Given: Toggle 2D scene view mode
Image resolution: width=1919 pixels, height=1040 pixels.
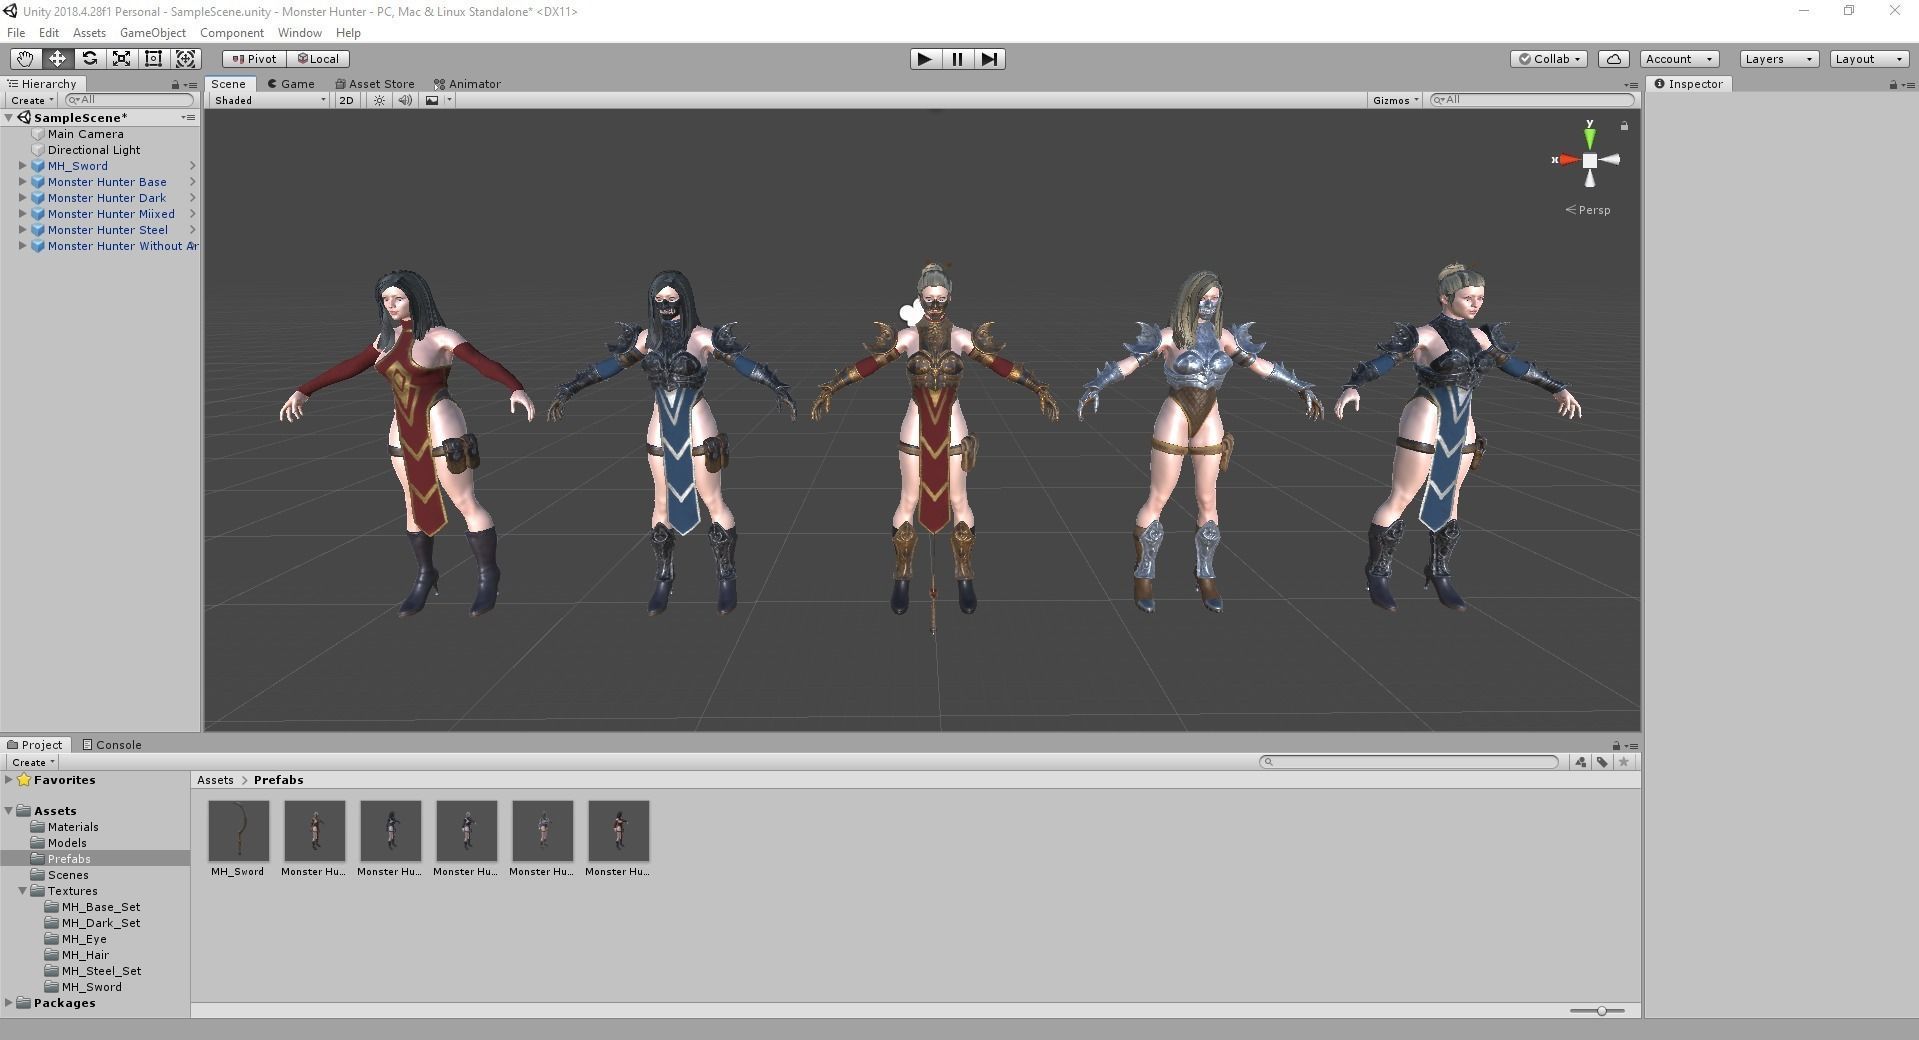Looking at the screenshot, I should (346, 100).
